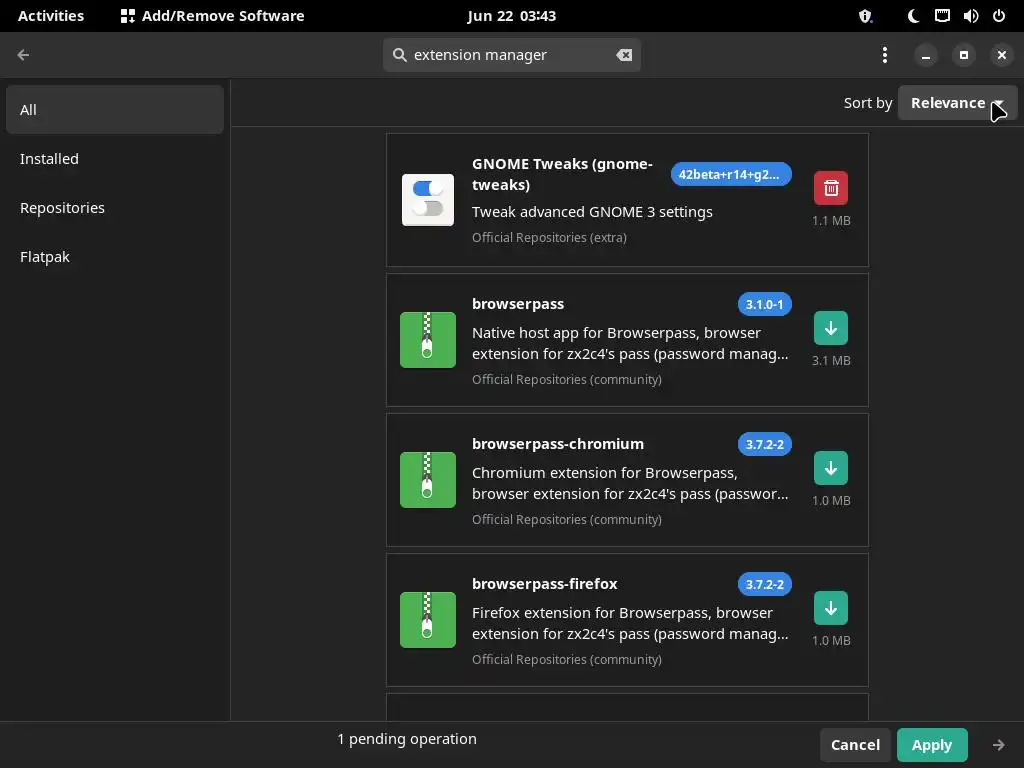Click the GNOME Tweaks app icon
This screenshot has width=1024, height=768.
point(428,200)
